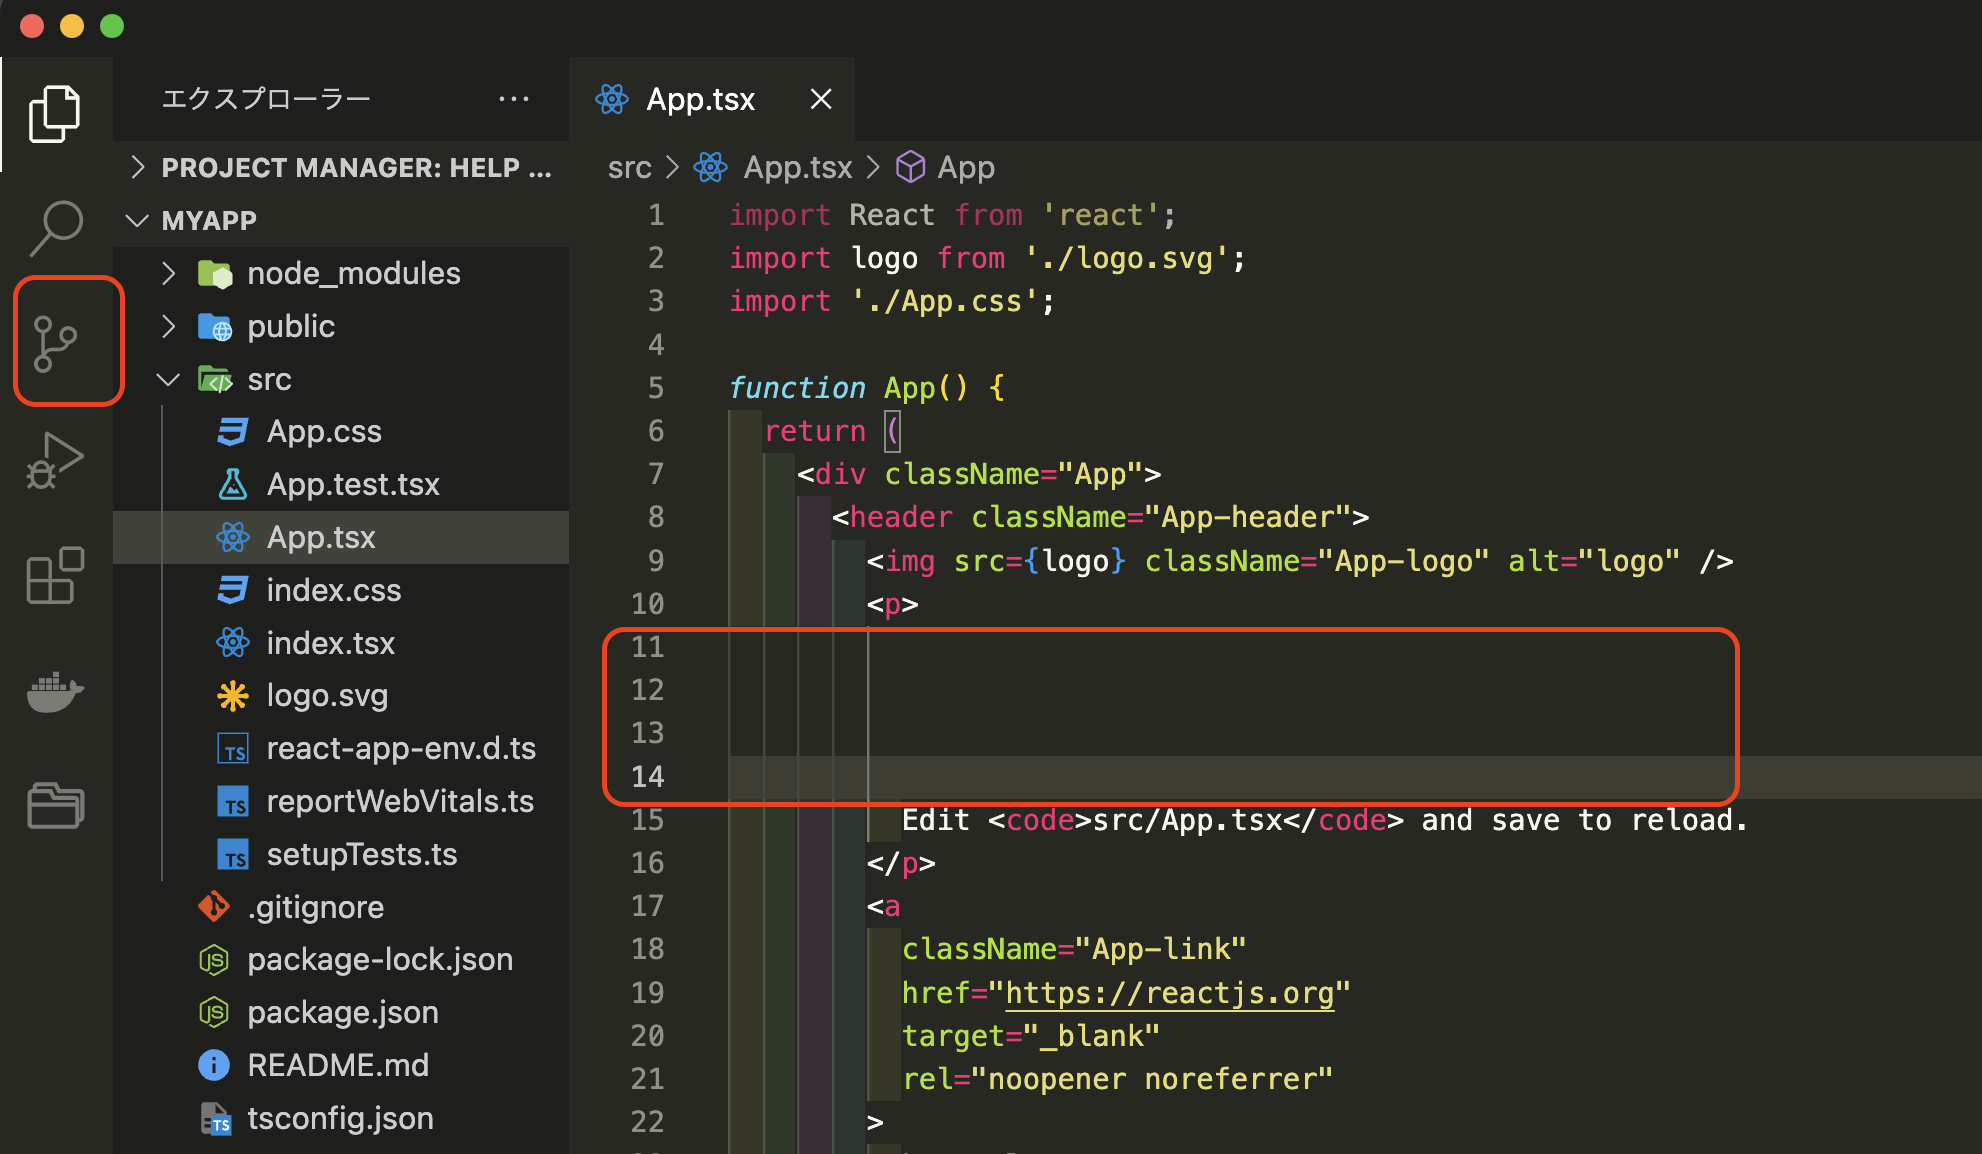Click className="App-link" on line 18
This screenshot has height=1154, width=1982.
click(1074, 949)
